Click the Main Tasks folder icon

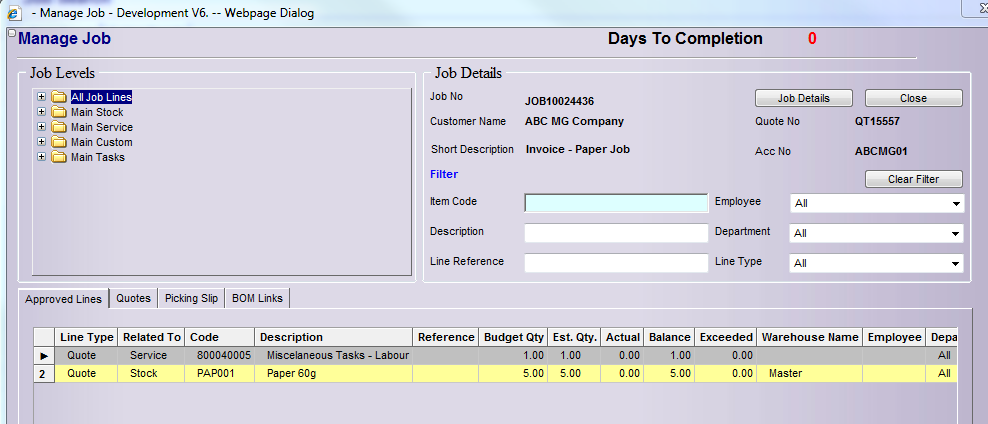pyautogui.click(x=59, y=157)
